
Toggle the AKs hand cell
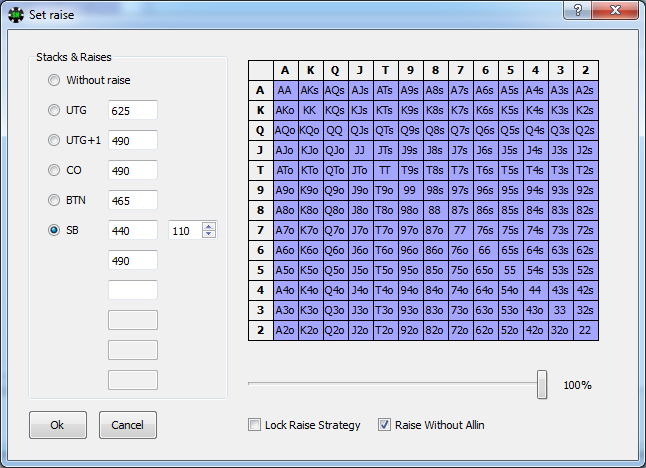[x=310, y=90]
